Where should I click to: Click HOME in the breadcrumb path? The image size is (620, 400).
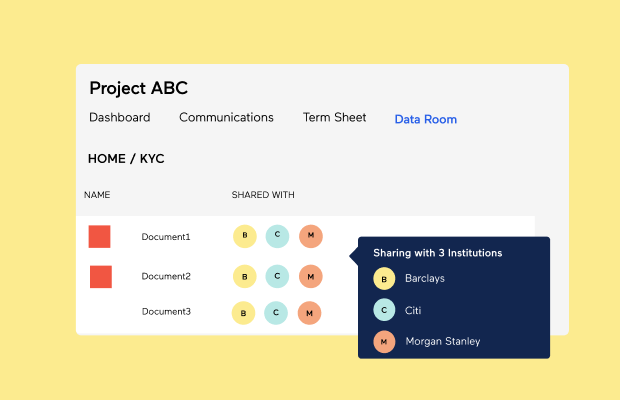point(106,159)
